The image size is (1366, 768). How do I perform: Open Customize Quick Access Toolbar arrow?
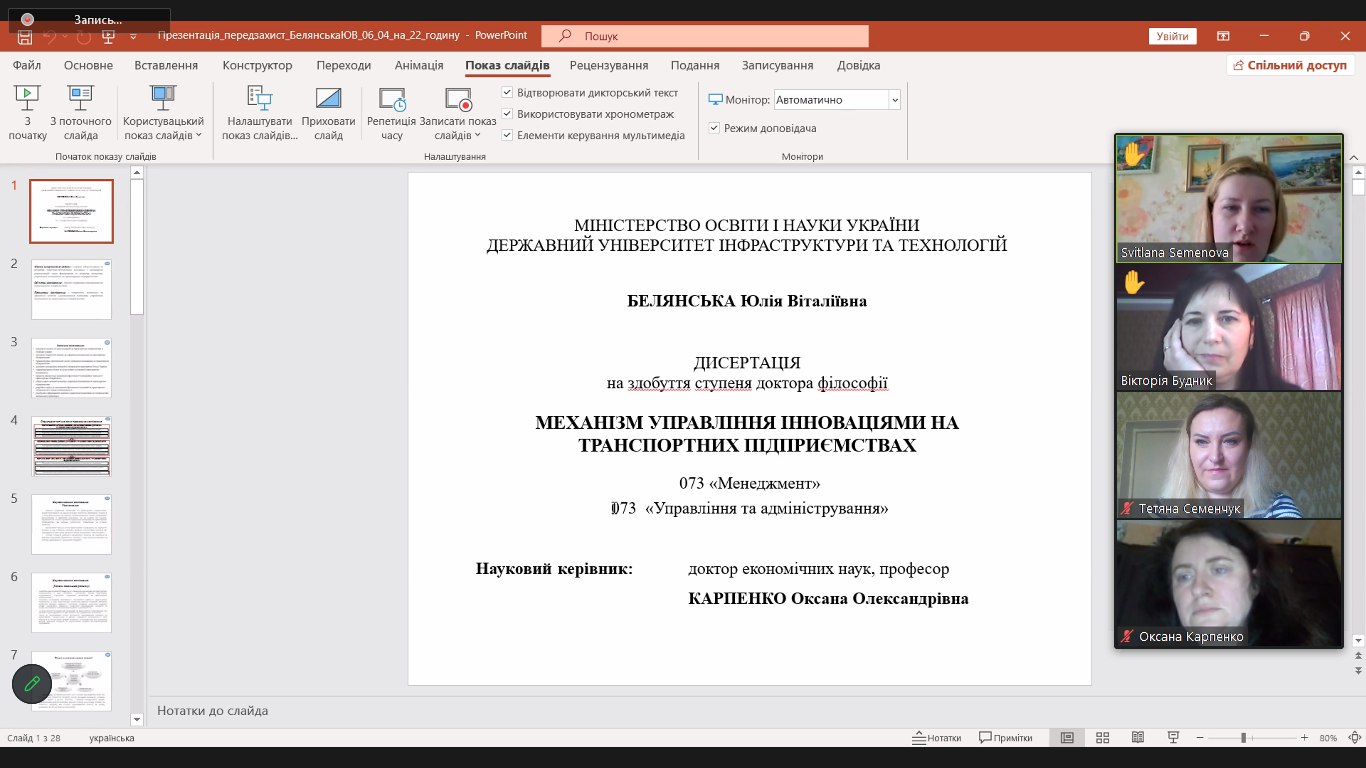[x=134, y=36]
